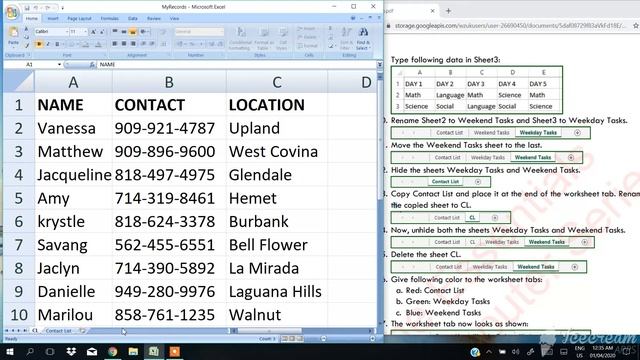
Task: Click the Copy icon in Clipboard group
Action: [27, 37]
